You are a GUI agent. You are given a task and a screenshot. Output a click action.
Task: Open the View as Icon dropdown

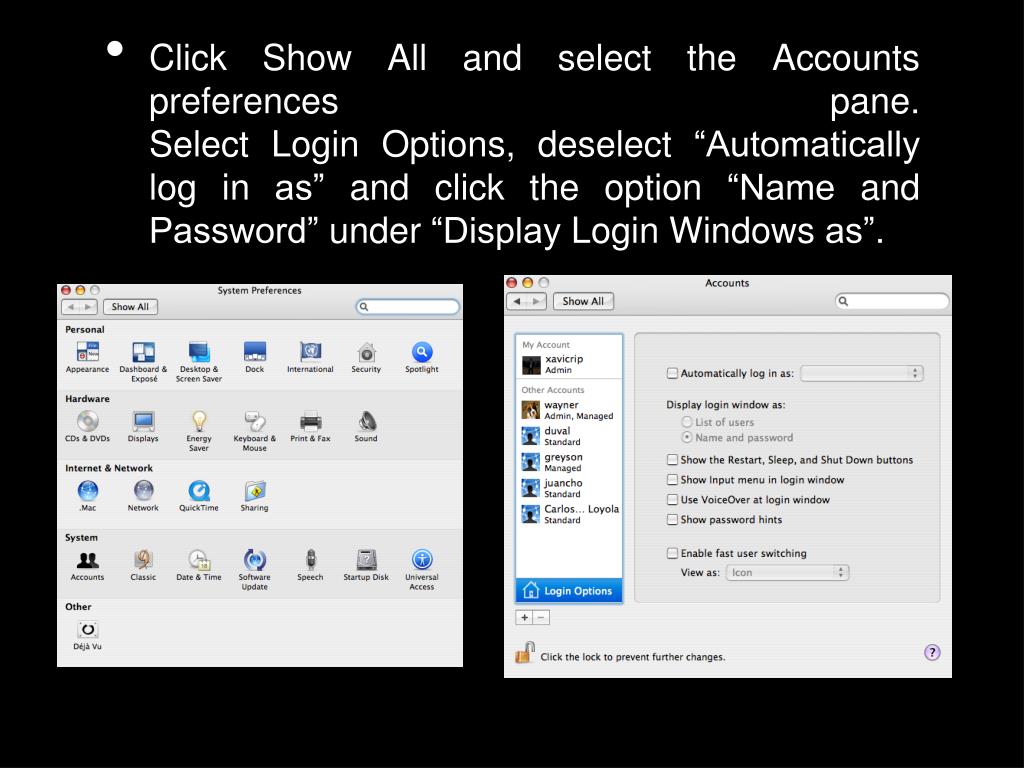click(787, 573)
